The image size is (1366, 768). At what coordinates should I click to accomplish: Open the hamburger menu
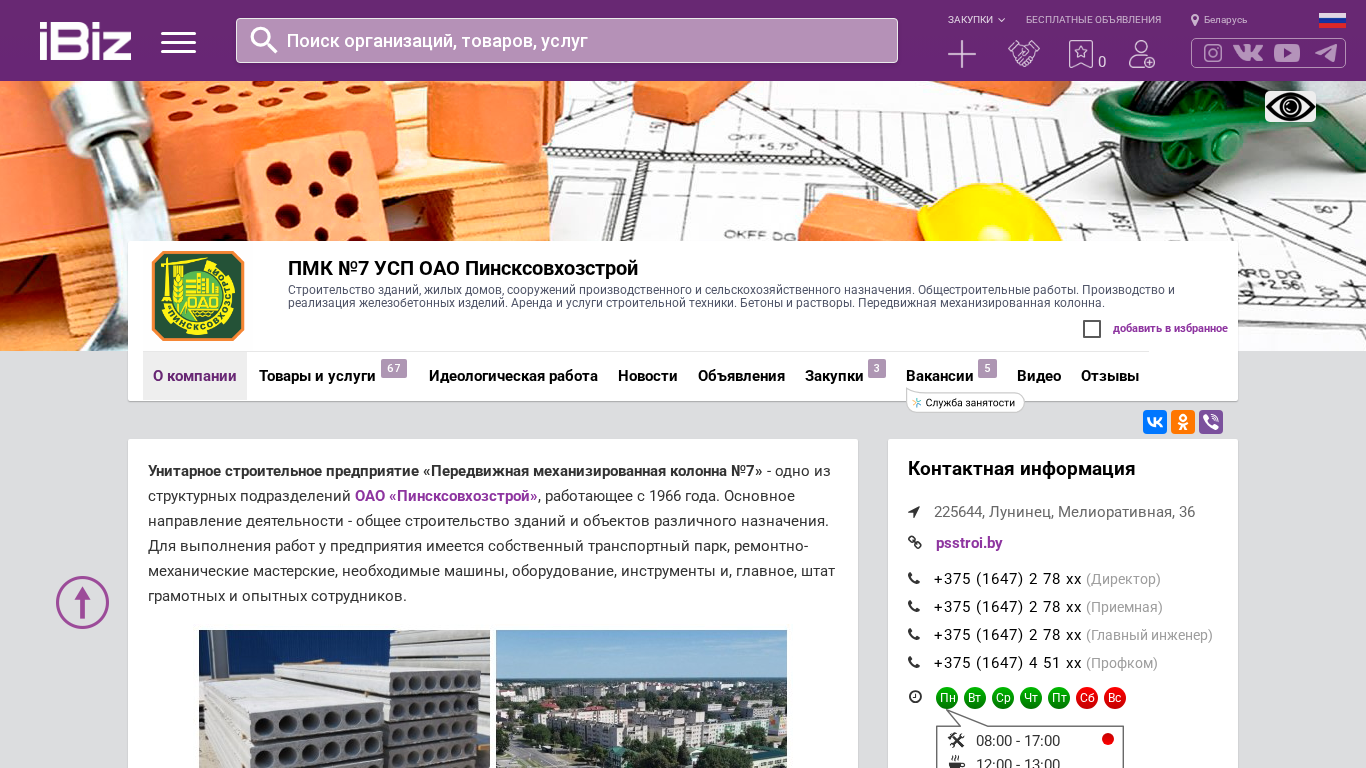pos(178,42)
